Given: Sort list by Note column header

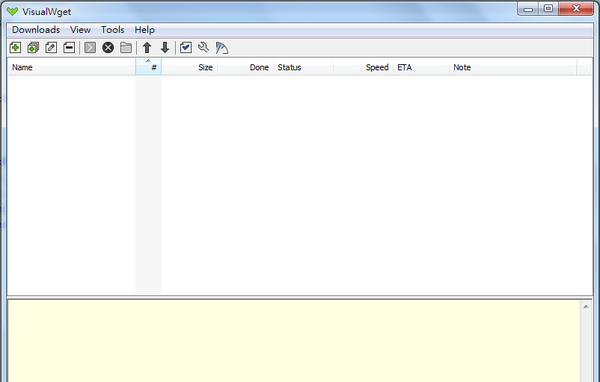Looking at the screenshot, I should click(x=513, y=67).
